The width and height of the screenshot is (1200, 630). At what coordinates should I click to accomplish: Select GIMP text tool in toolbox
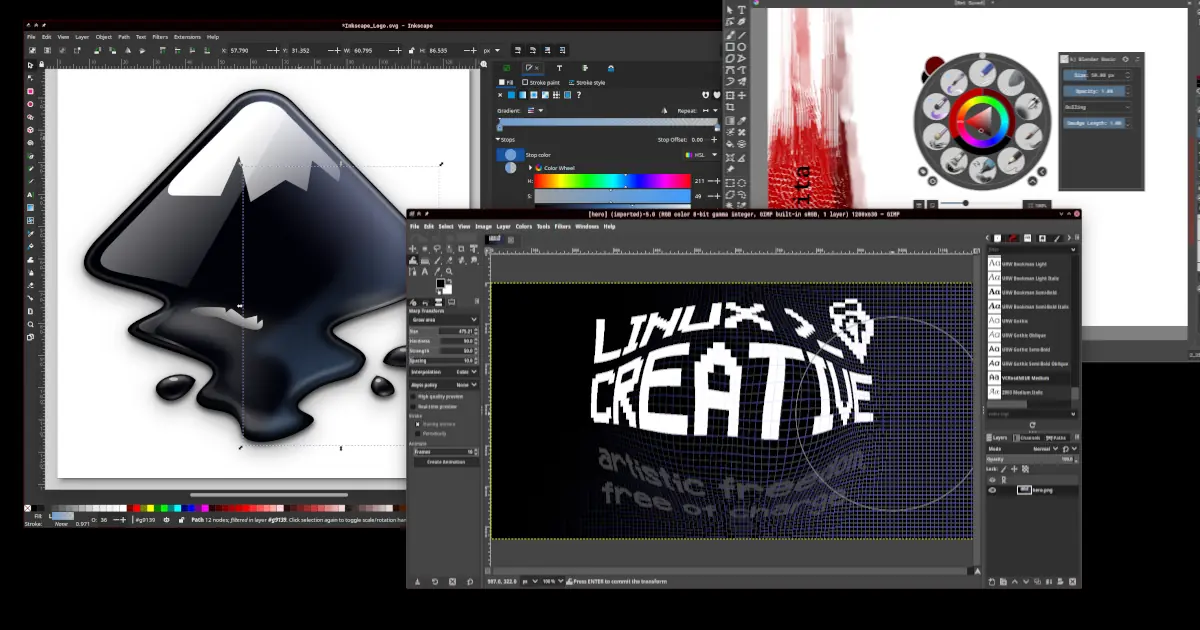[425, 271]
